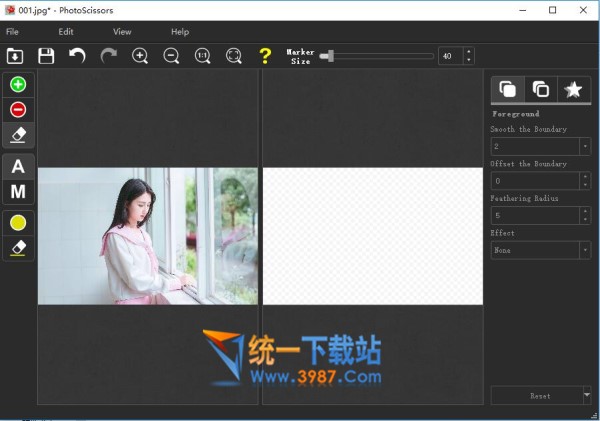The image size is (600, 421).
Task: Zoom out of the image
Action: (171, 56)
